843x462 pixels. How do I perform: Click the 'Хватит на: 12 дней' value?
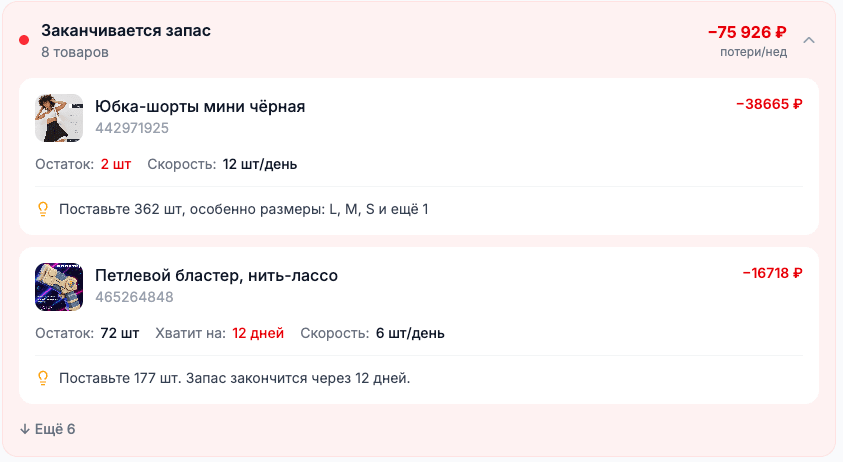(x=258, y=333)
